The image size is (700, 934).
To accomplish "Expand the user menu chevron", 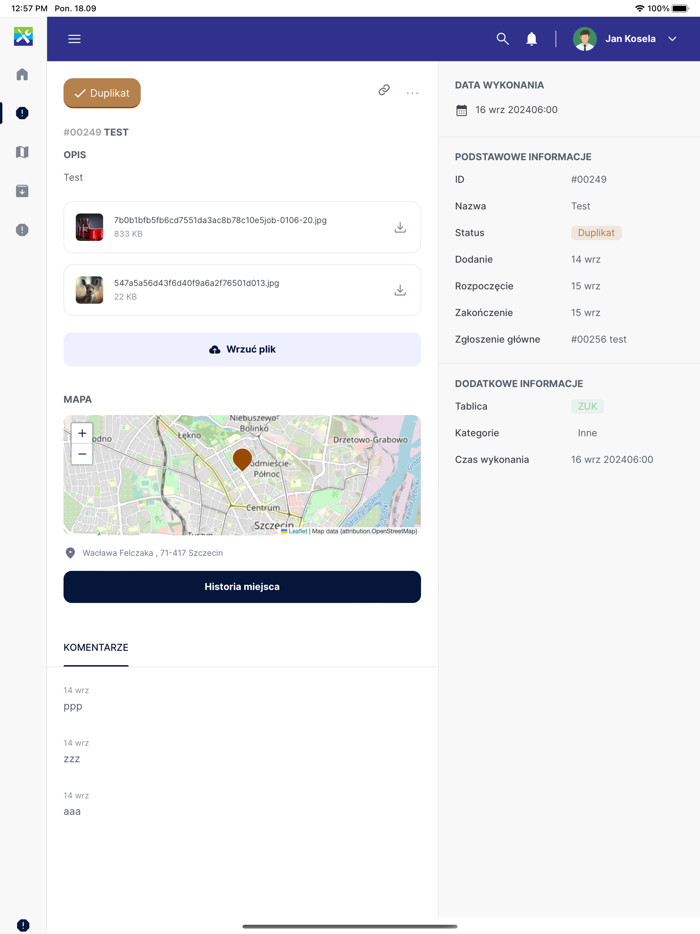I will pos(672,39).
